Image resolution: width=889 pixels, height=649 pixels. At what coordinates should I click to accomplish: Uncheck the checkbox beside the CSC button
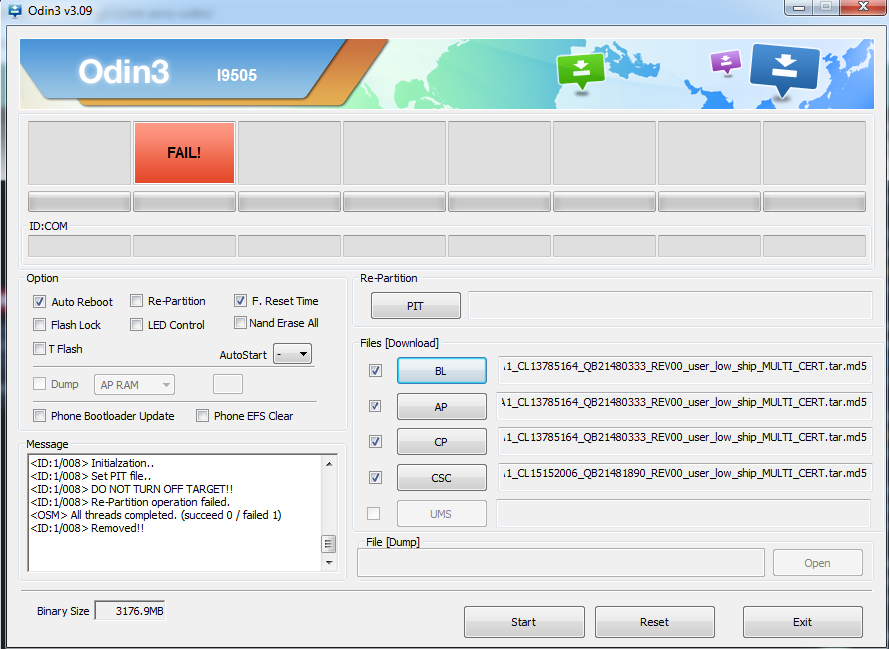coord(375,477)
